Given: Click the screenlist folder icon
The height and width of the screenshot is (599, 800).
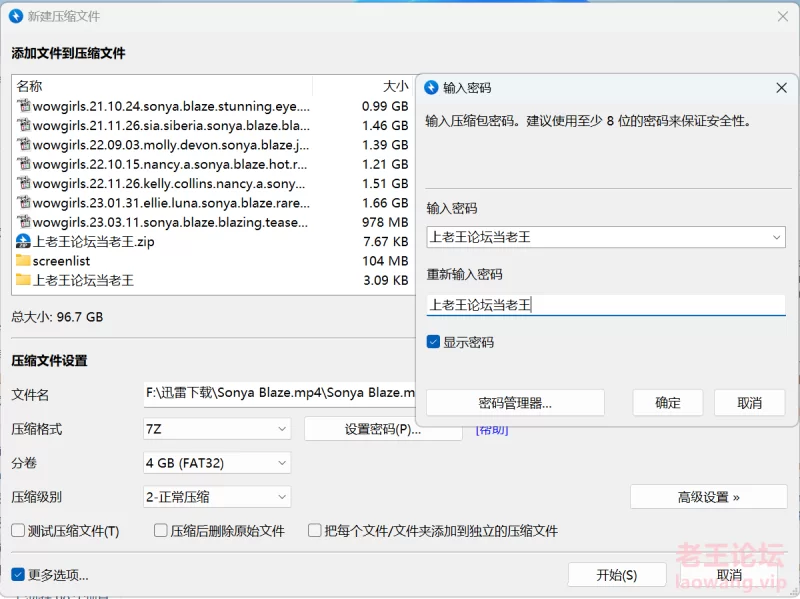Looking at the screenshot, I should (x=23, y=261).
